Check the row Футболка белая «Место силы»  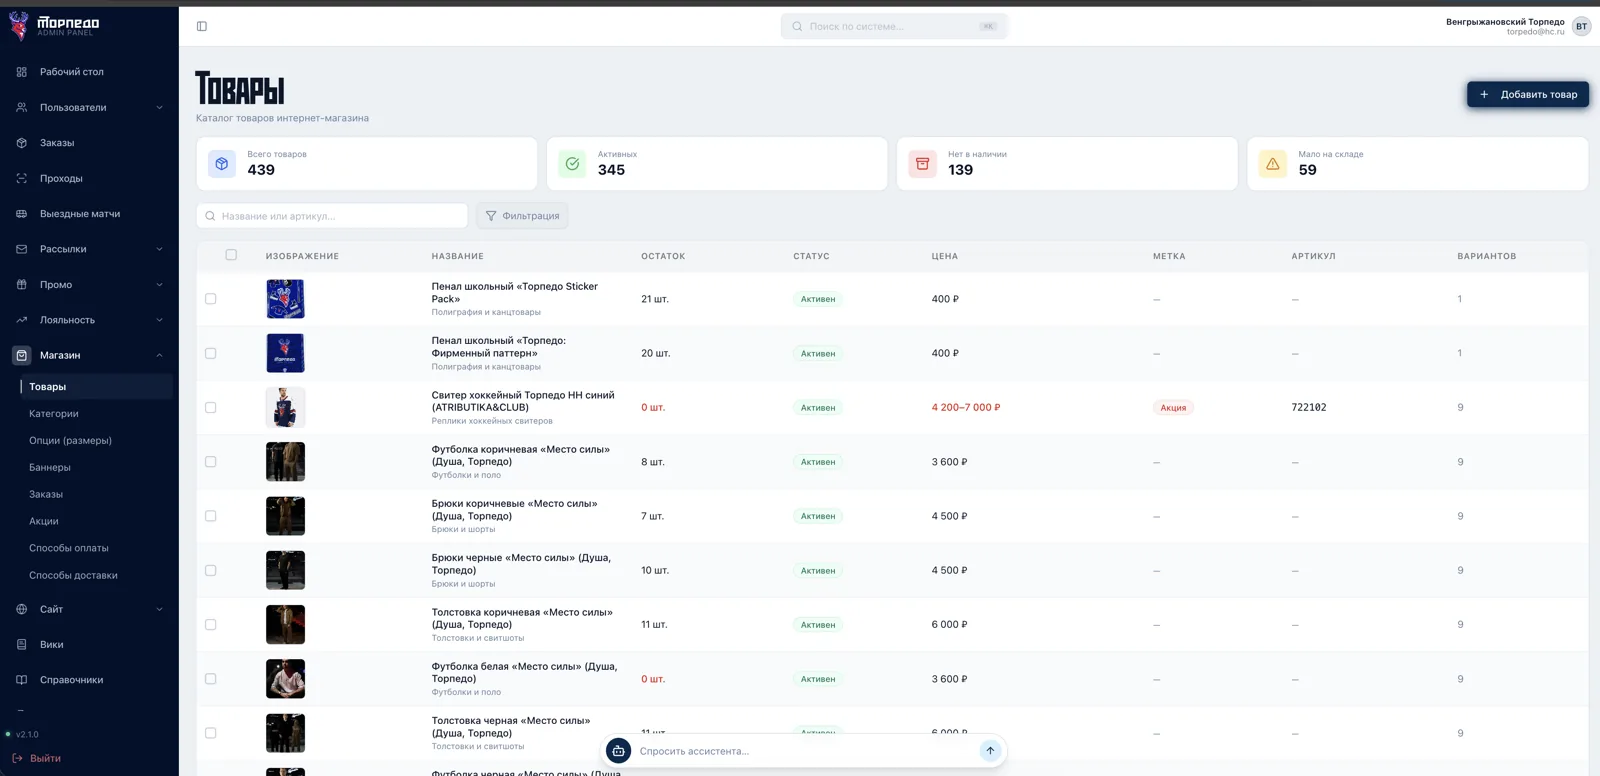tap(210, 679)
